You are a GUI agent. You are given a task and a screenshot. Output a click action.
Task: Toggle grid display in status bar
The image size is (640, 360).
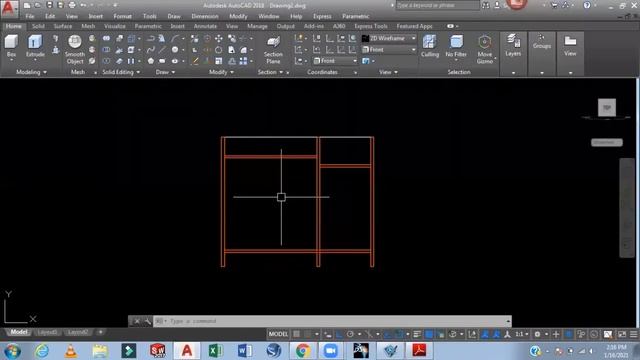coord(297,334)
